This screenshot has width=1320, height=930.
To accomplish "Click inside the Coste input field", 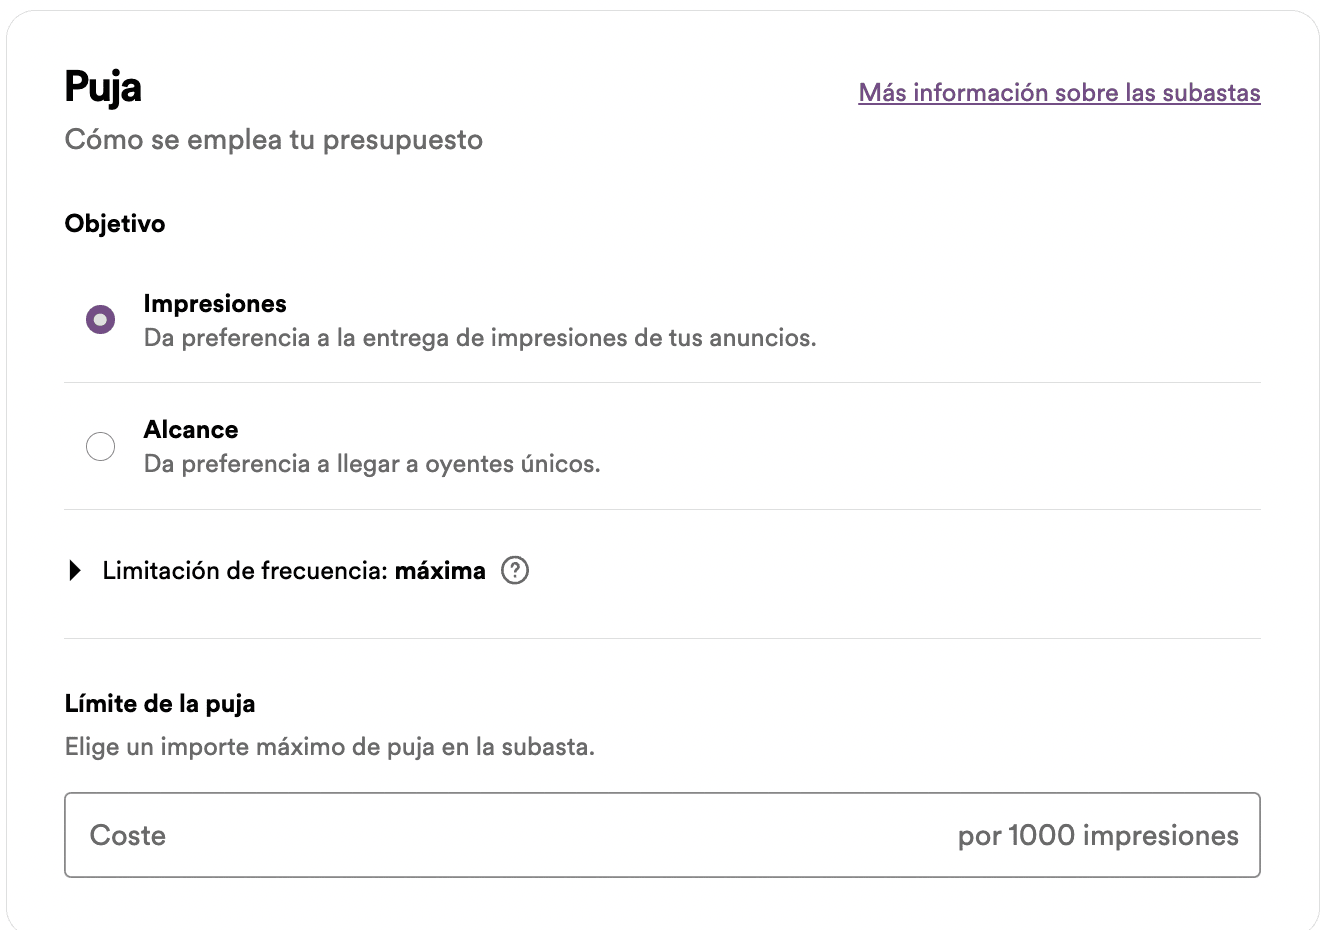I will (x=400, y=835).
